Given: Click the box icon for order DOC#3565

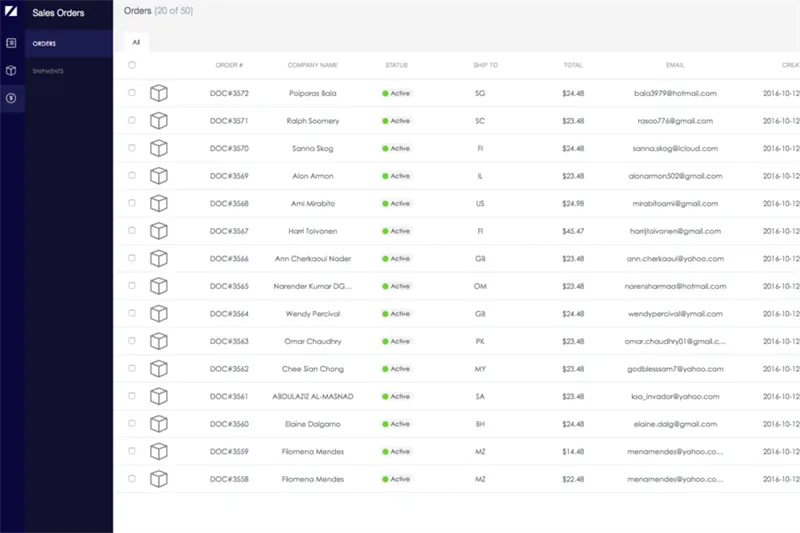Looking at the screenshot, I should pos(158,286).
